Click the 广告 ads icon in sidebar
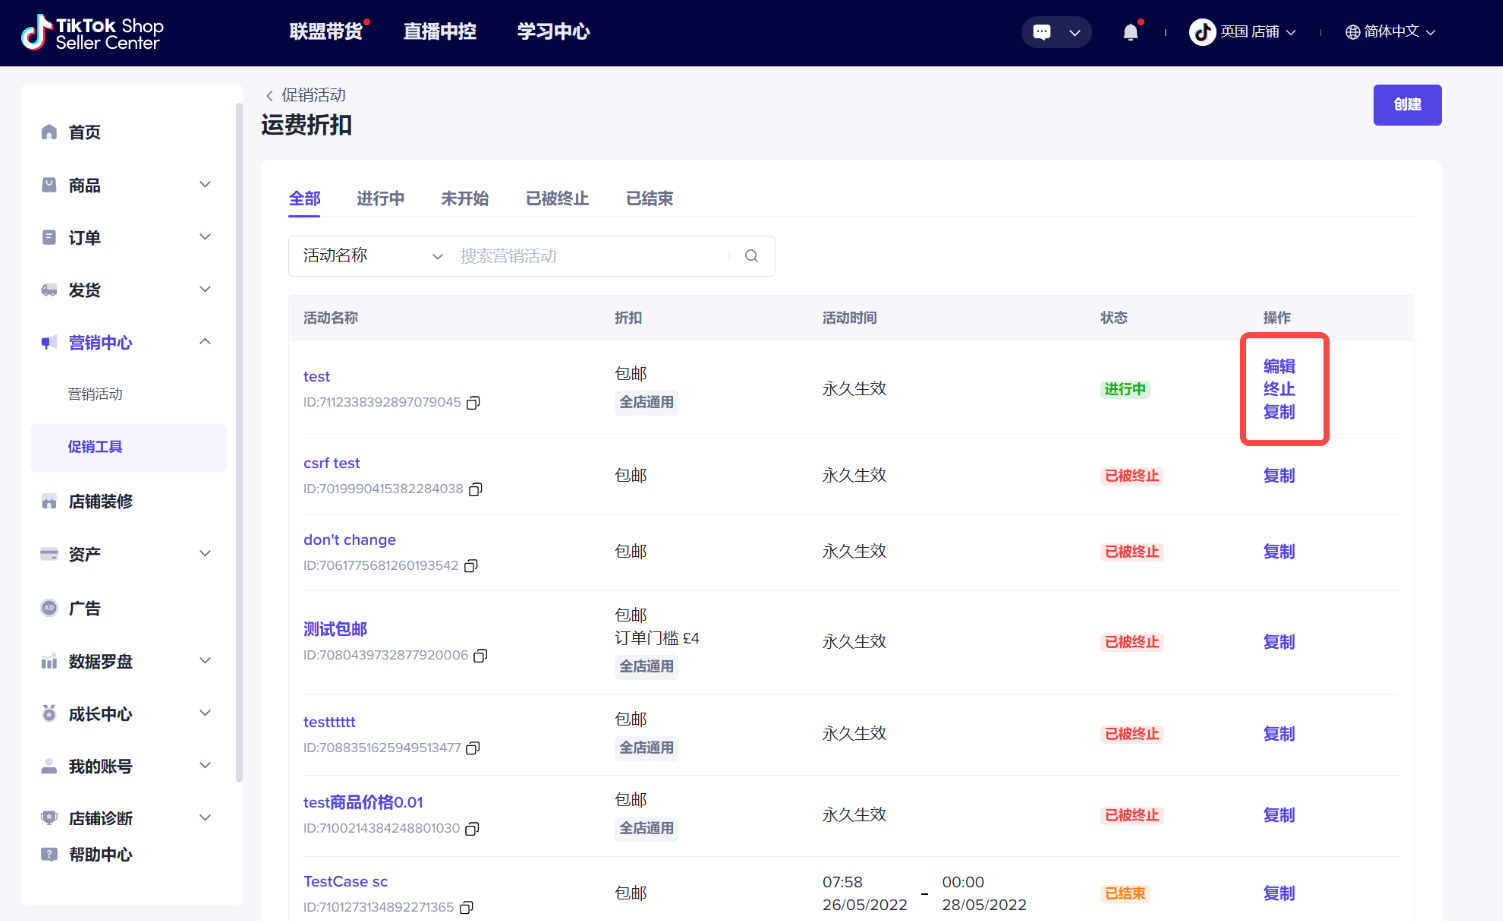1503x921 pixels. pos(49,608)
